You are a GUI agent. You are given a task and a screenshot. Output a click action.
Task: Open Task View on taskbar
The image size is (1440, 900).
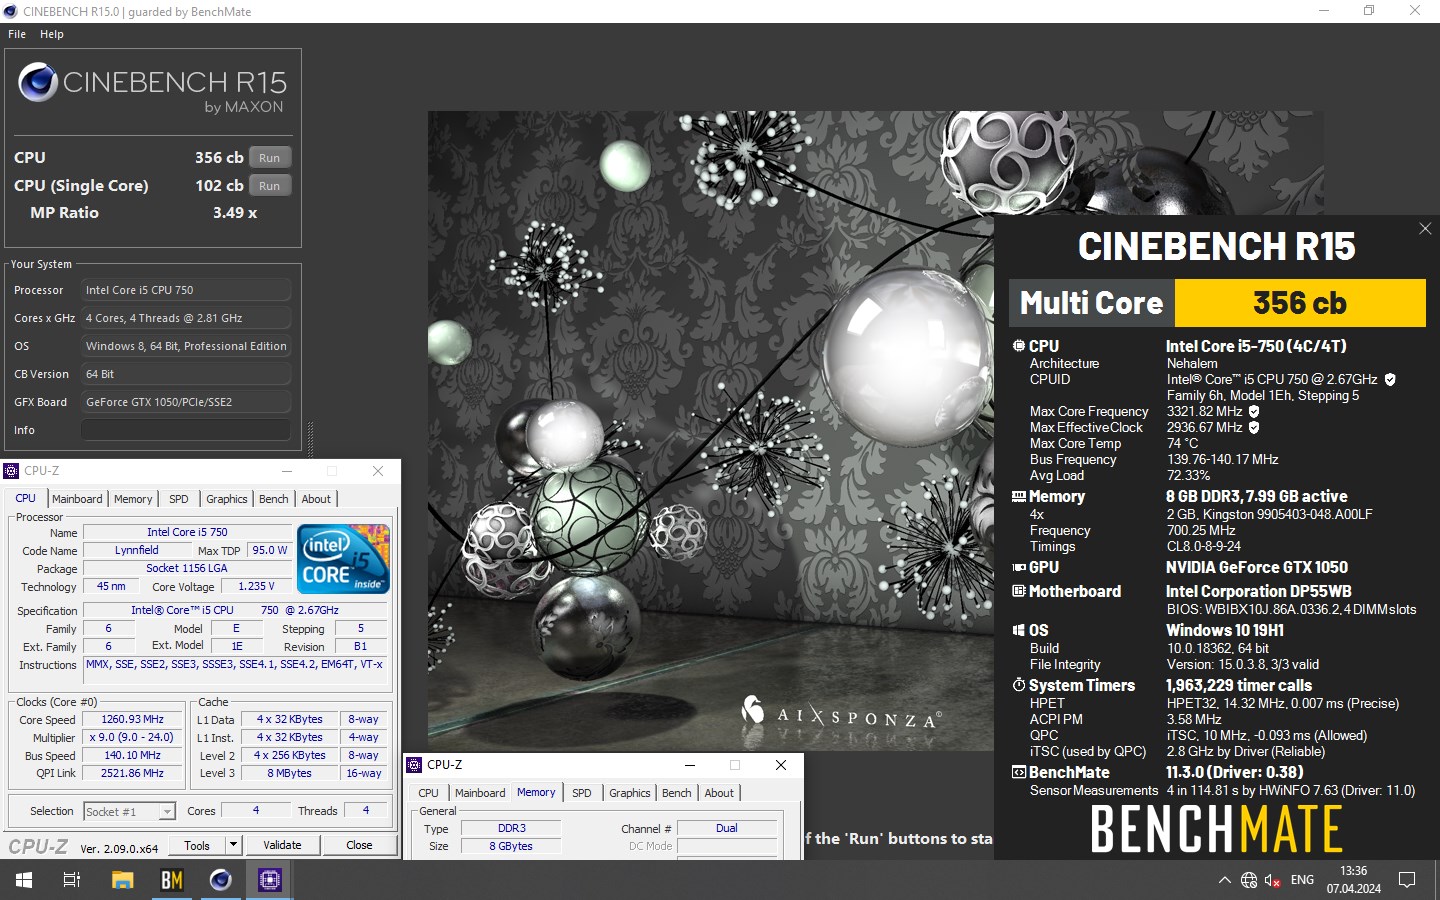(x=72, y=880)
